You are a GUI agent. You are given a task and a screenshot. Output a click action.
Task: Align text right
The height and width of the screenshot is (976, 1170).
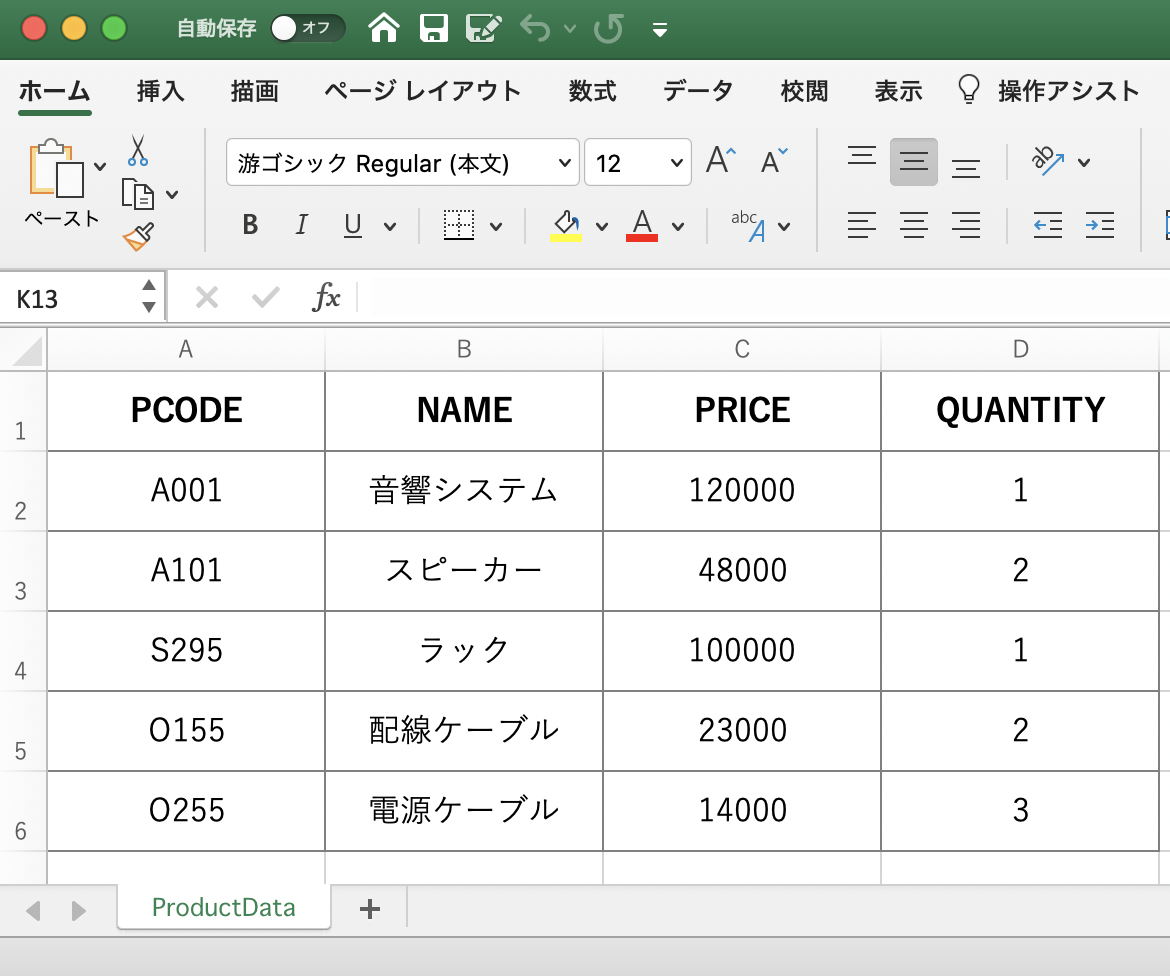[x=966, y=225]
